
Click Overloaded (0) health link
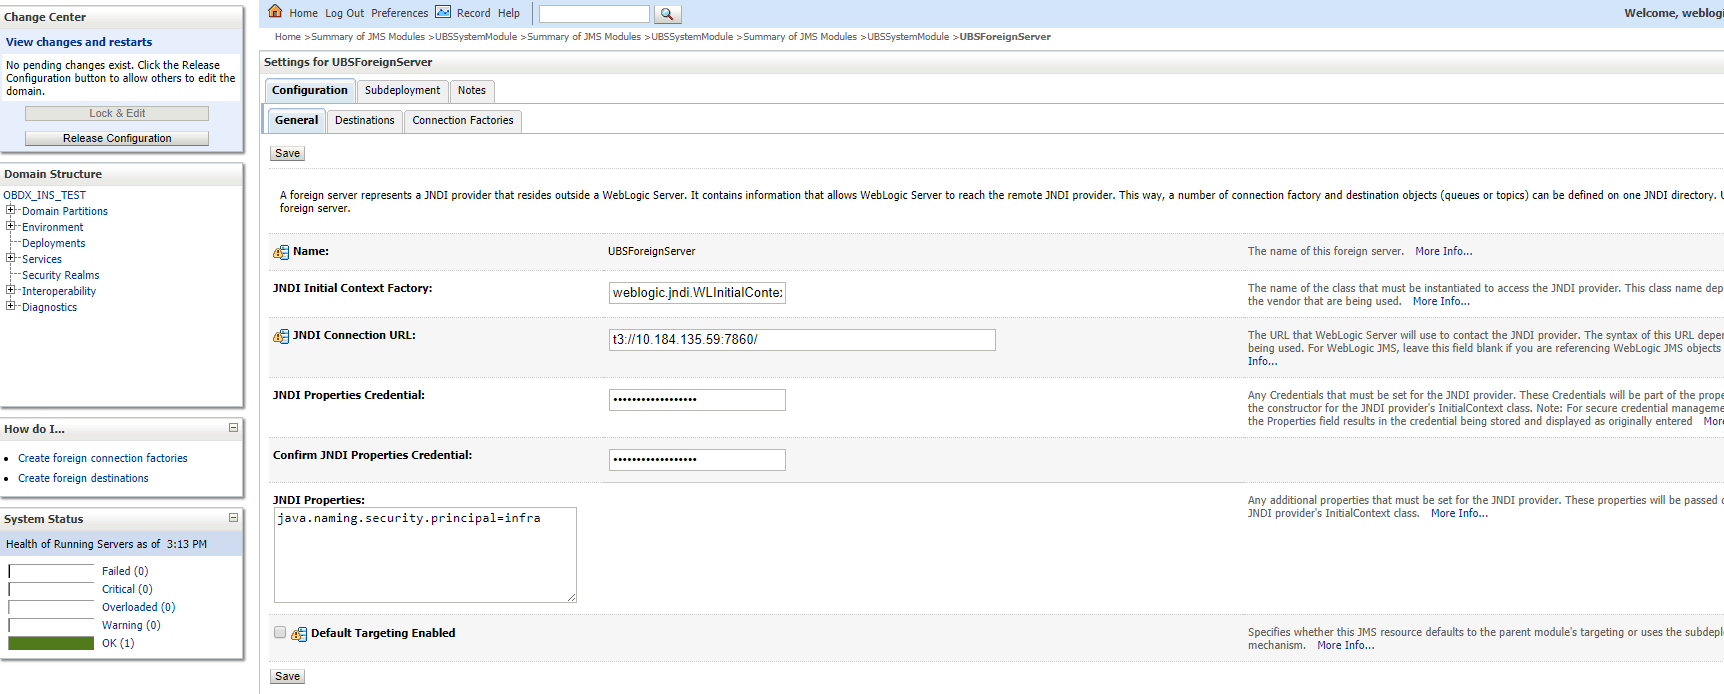coord(138,607)
